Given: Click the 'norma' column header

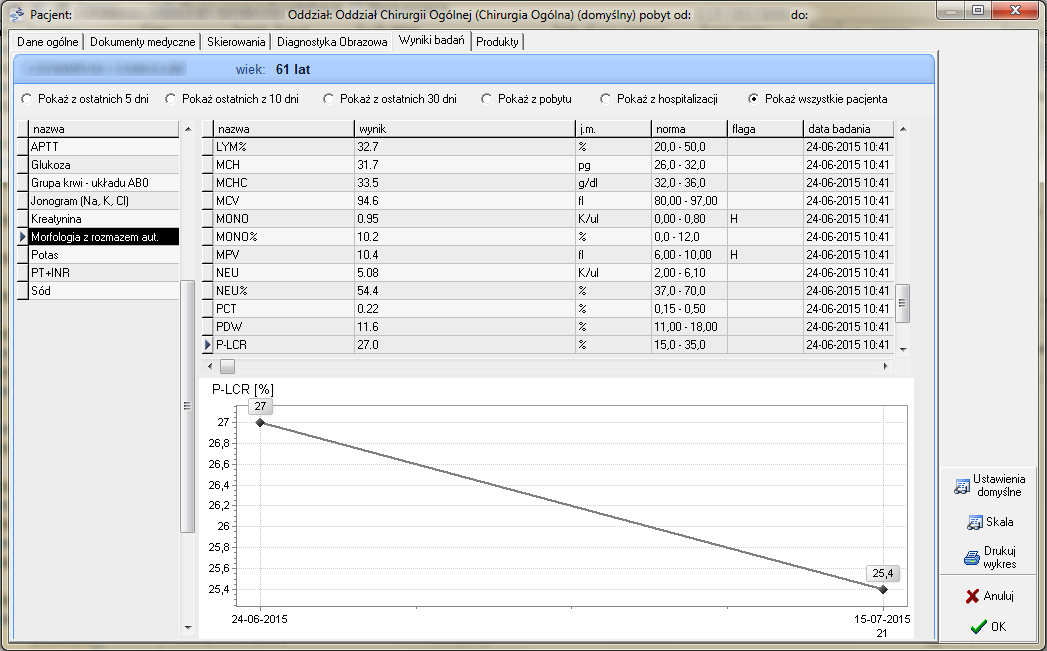Looking at the screenshot, I should click(x=689, y=129).
